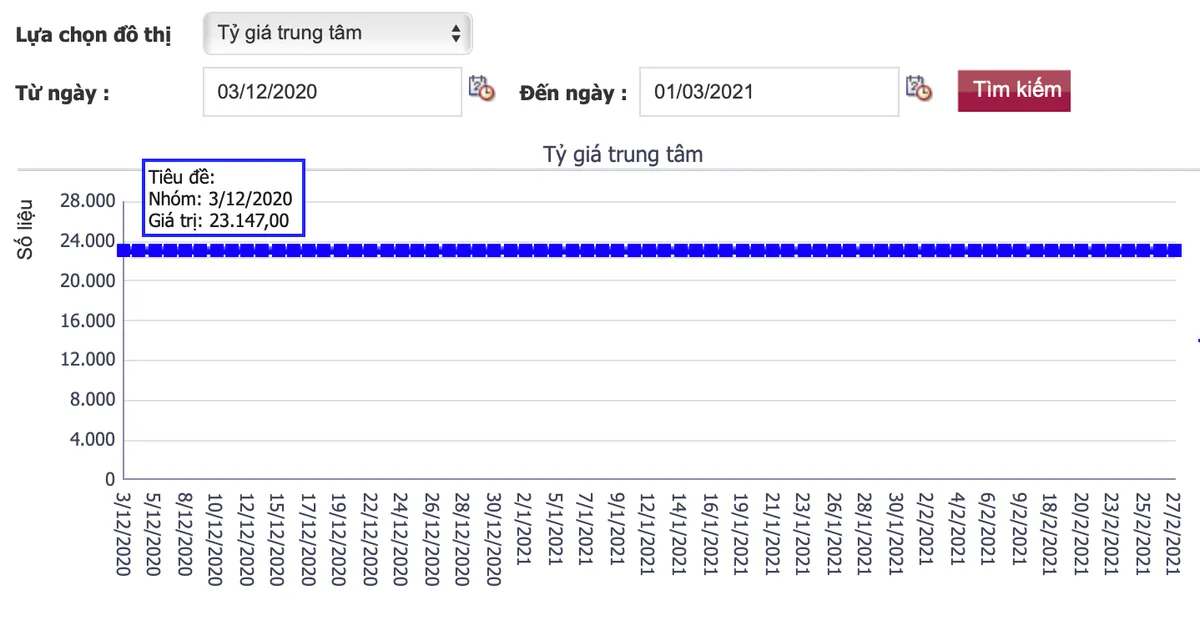Click the Lựa chọn đồ thị label
1200x626 pixels.
[x=93, y=34]
